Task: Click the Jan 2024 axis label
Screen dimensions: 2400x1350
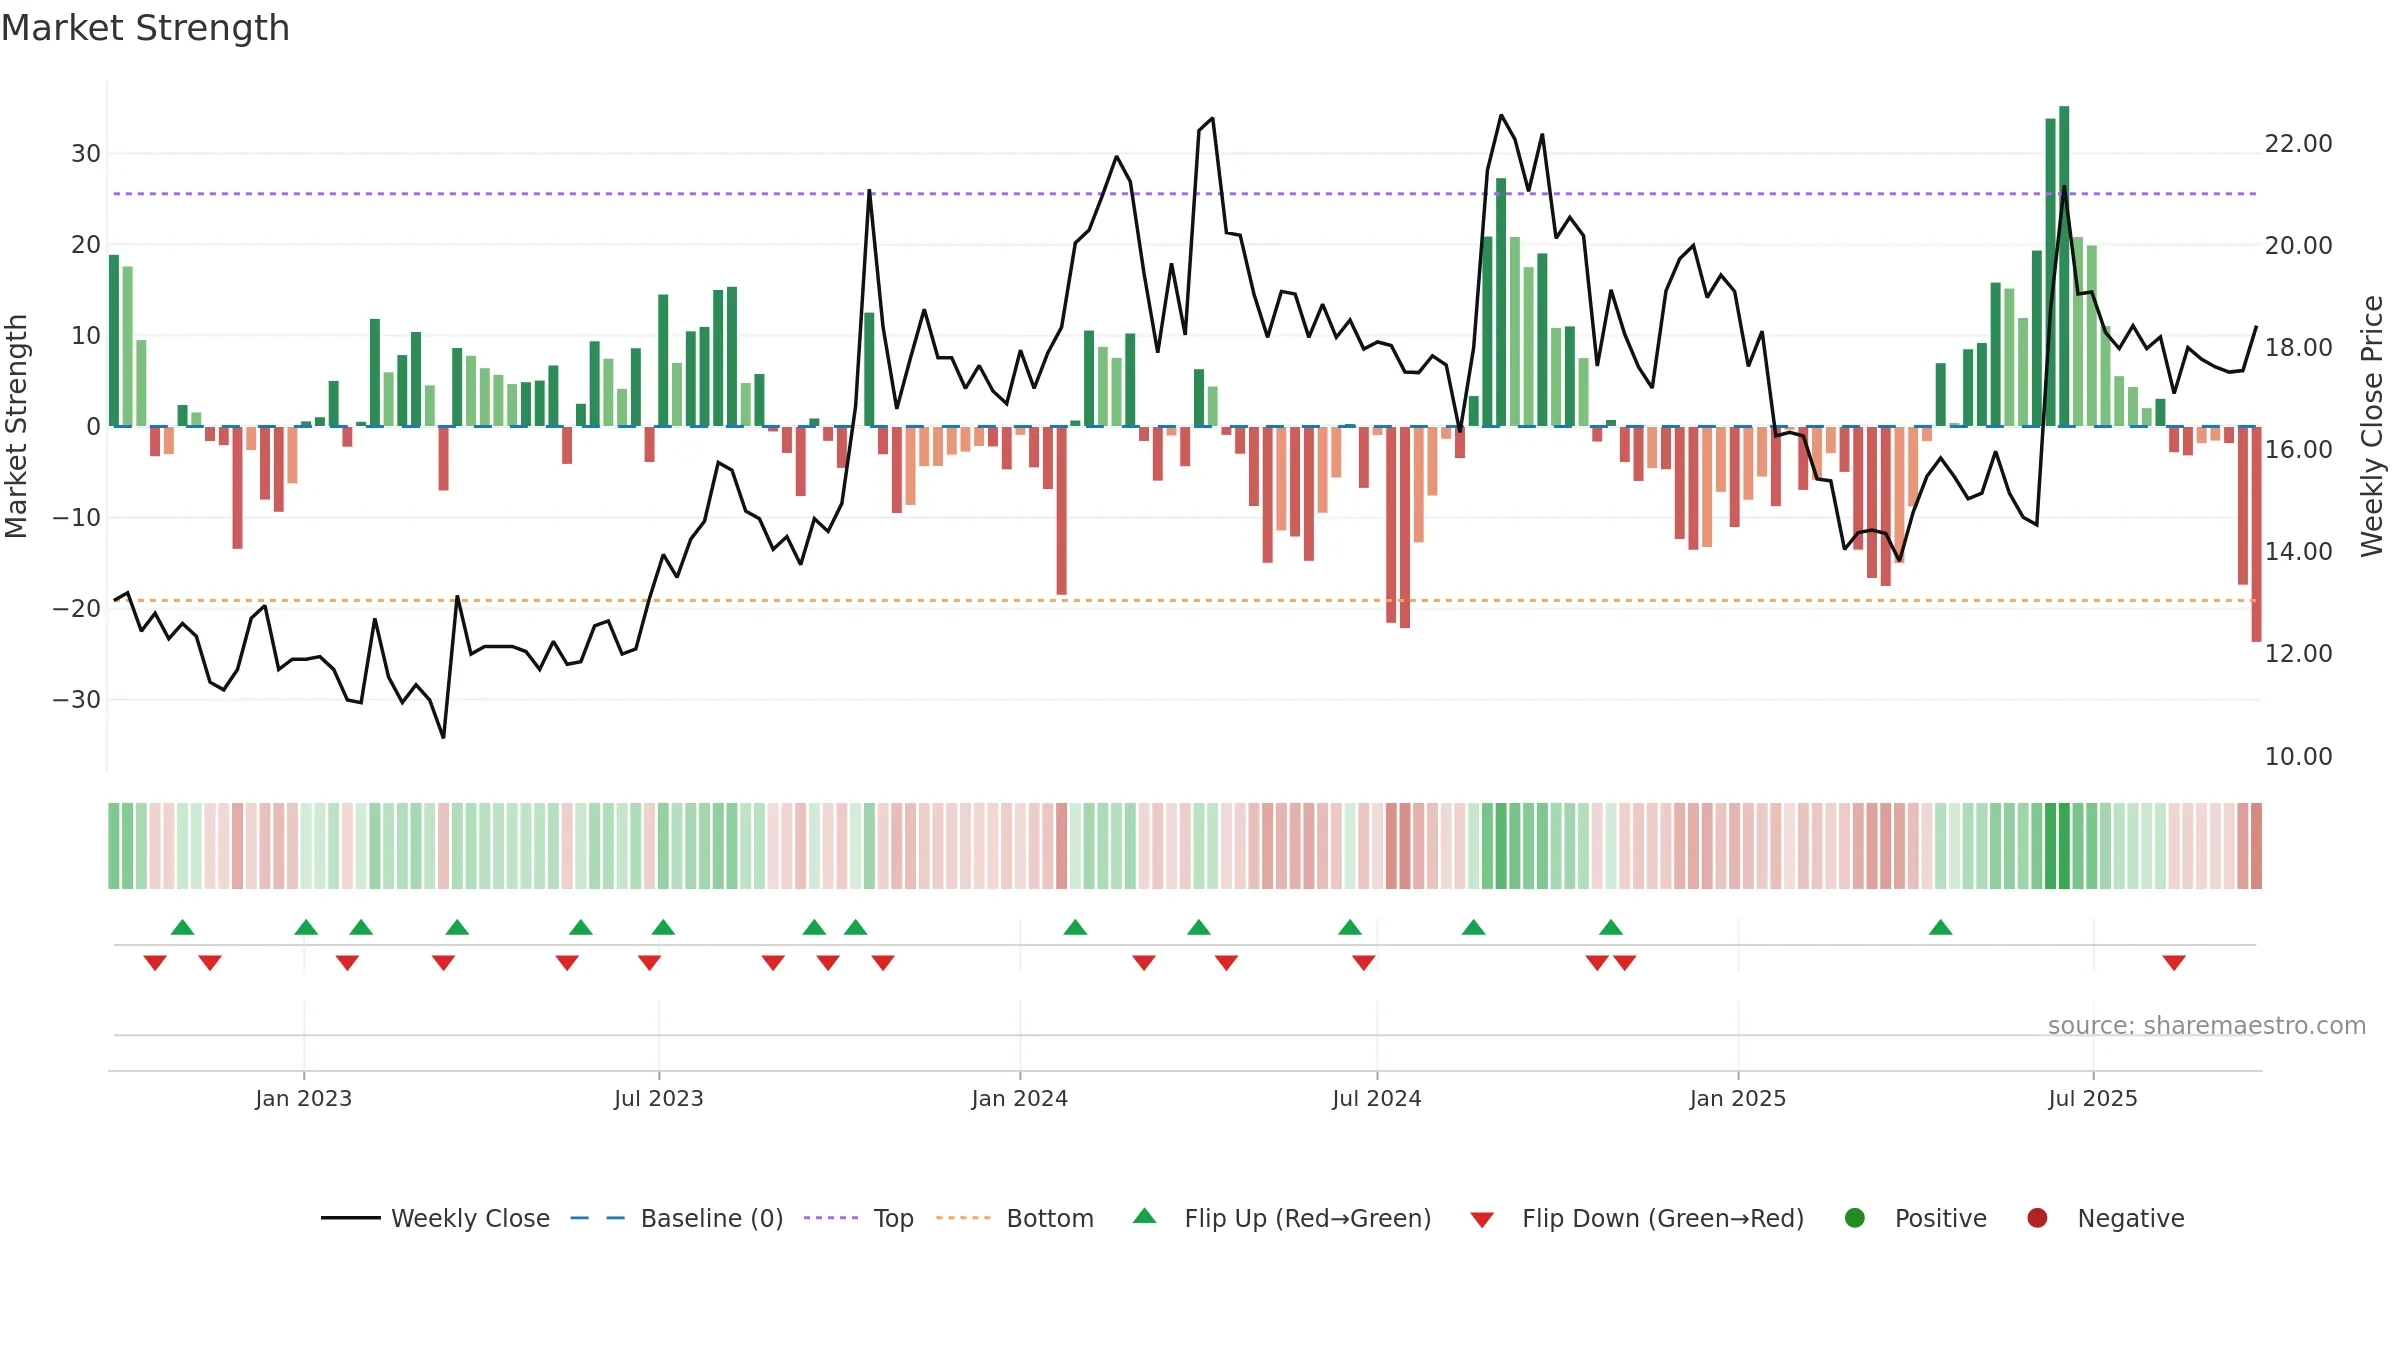Action: click(x=1020, y=1098)
